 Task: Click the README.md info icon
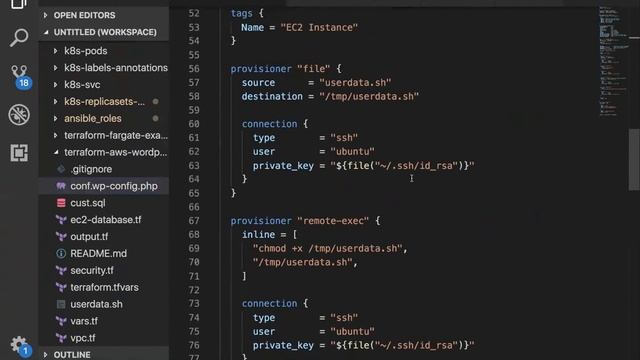tap(61, 253)
